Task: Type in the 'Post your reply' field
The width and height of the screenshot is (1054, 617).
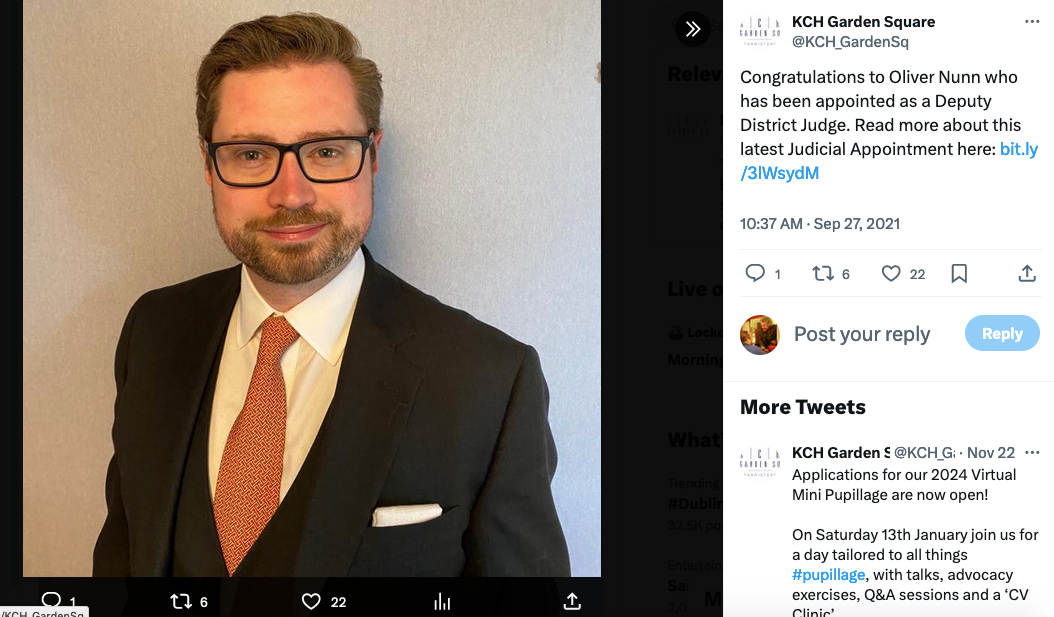Action: [862, 334]
